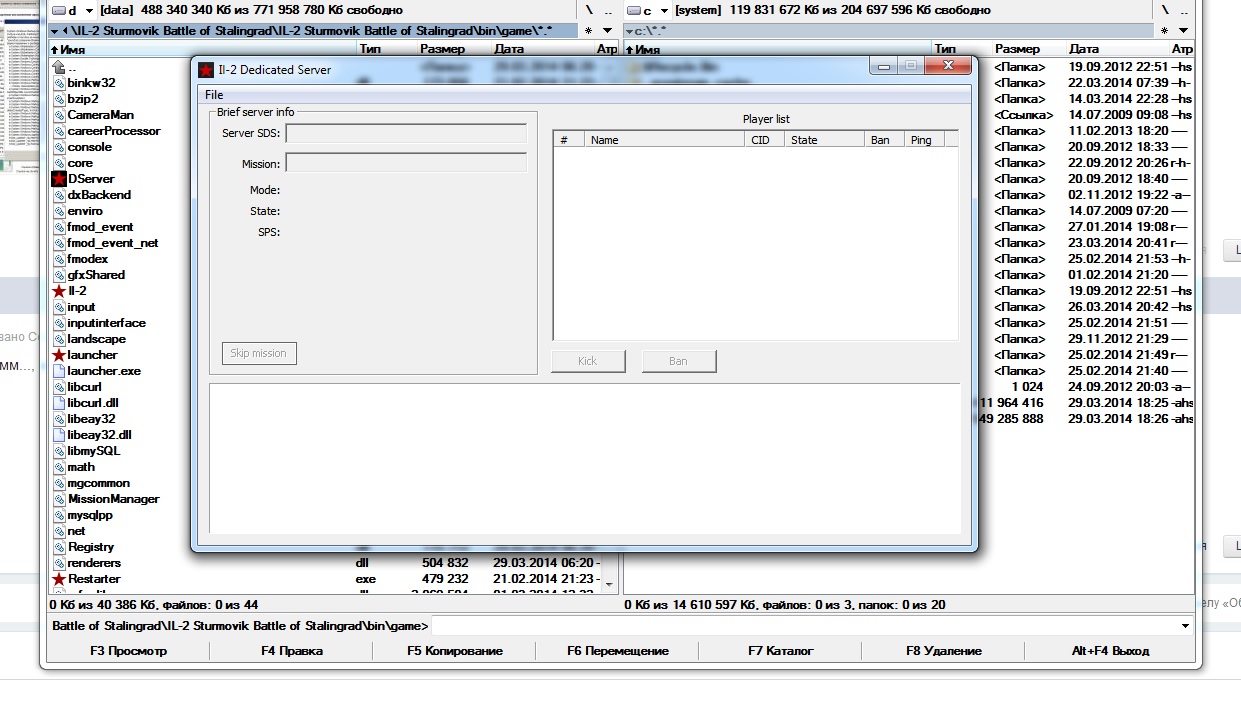1241x701 pixels.
Task: Click the libeay32.dll document icon
Action: click(59, 435)
